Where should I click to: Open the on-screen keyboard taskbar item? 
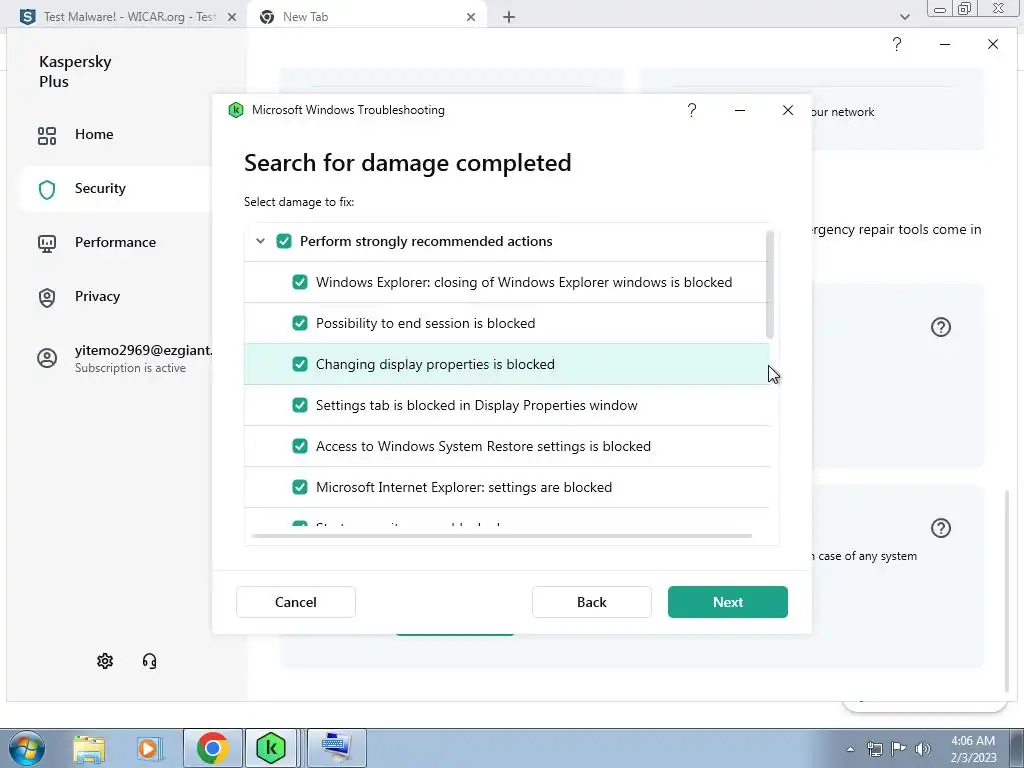336,748
